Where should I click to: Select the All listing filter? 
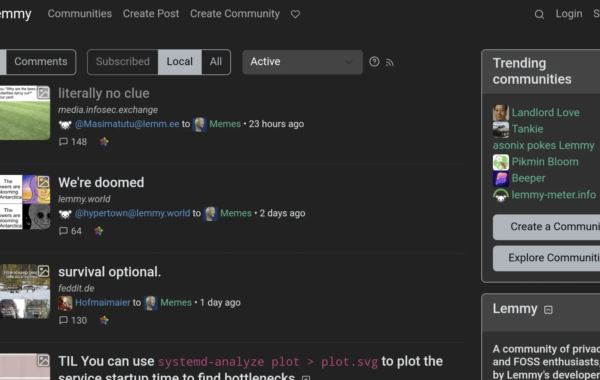(216, 62)
